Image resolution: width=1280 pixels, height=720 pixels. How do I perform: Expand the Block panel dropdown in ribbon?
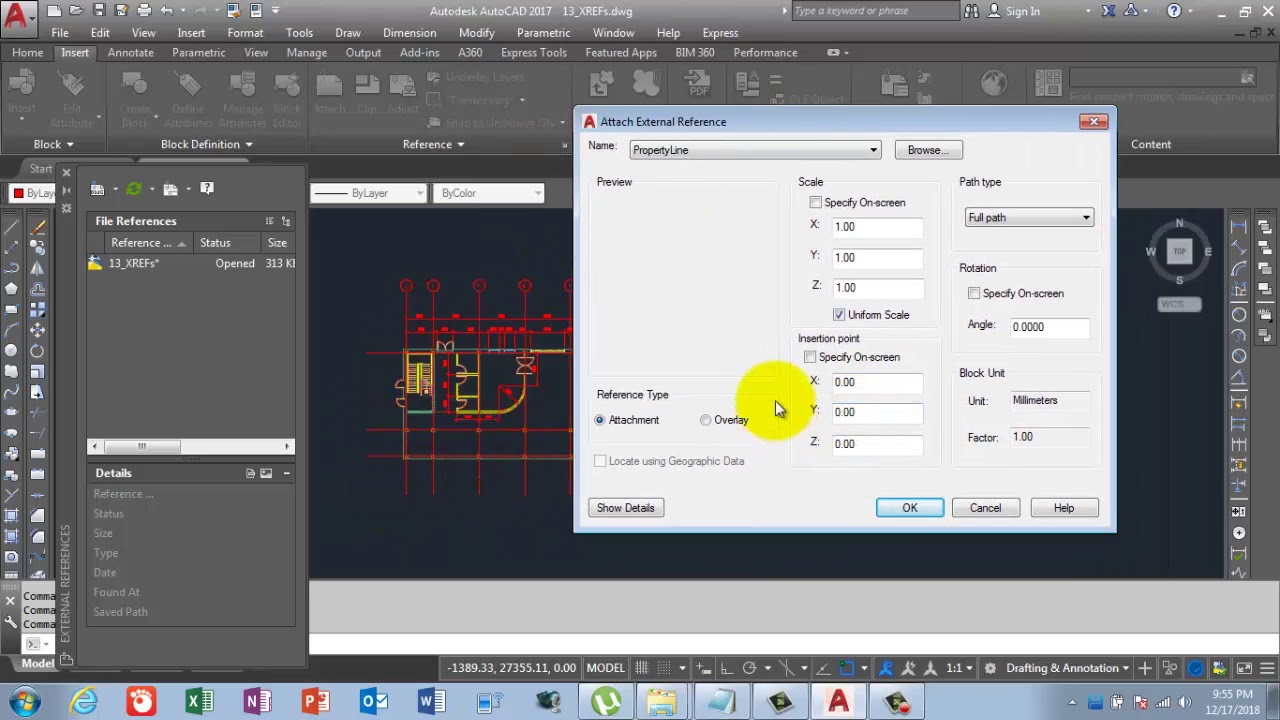point(53,144)
